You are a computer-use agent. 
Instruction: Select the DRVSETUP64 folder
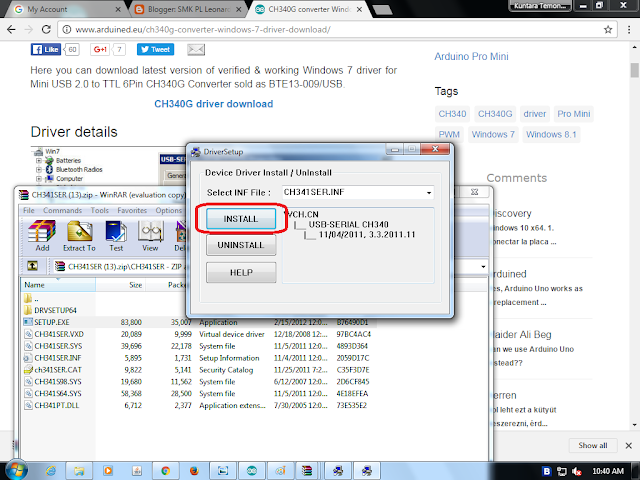(x=51, y=310)
